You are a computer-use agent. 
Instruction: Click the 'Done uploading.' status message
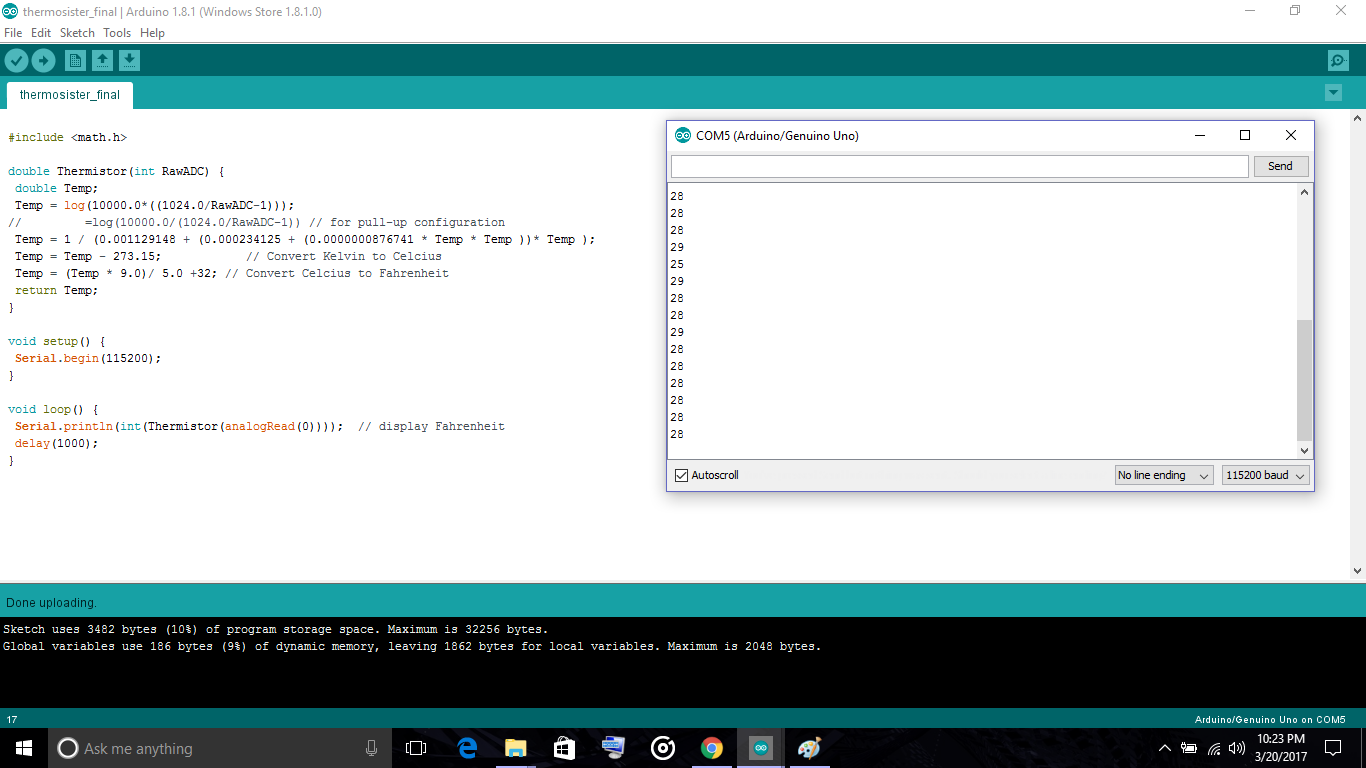point(51,603)
